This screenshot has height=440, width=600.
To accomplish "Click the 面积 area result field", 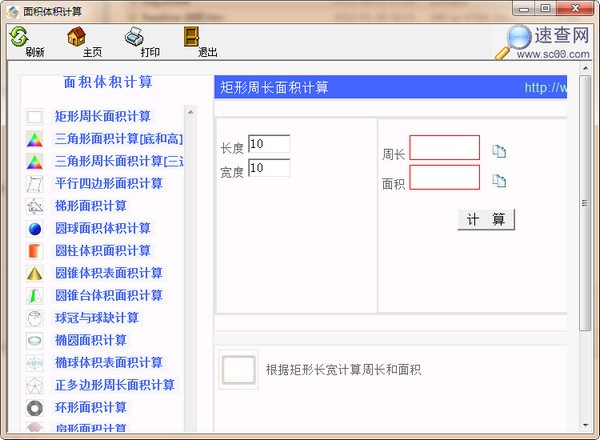I will [444, 177].
